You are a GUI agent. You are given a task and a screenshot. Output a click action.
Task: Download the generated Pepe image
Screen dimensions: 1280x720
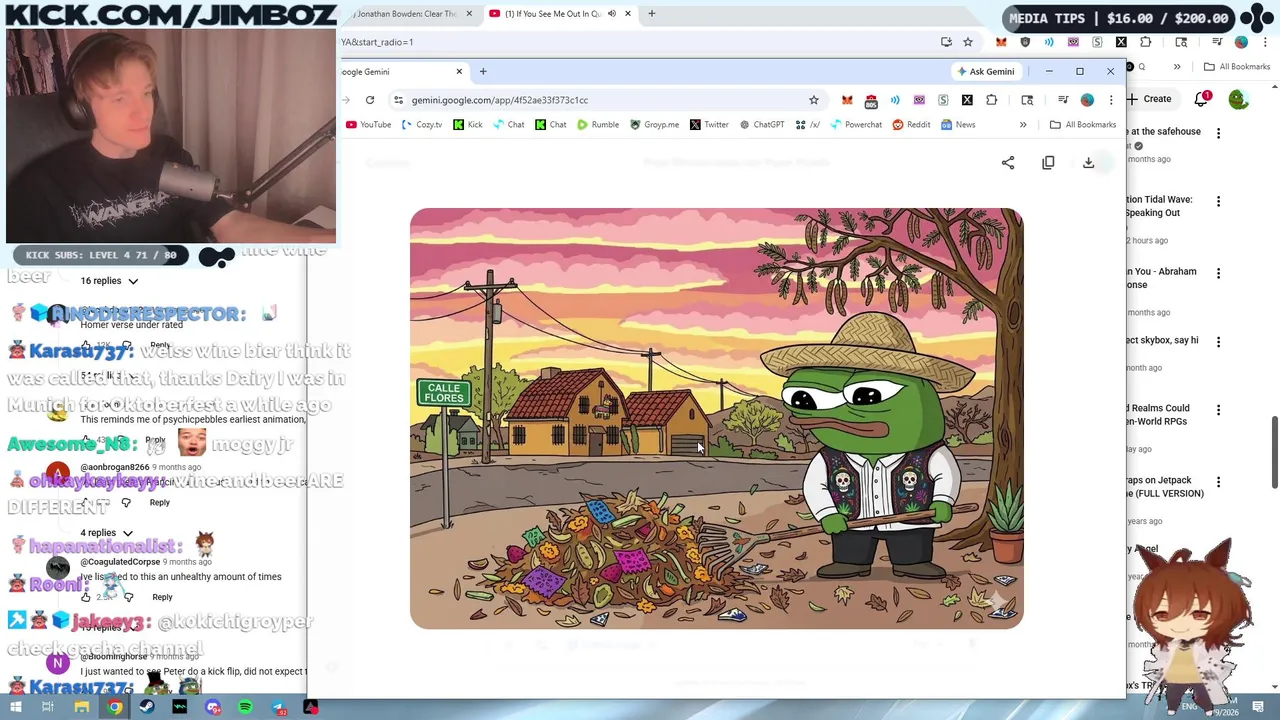(x=1088, y=163)
